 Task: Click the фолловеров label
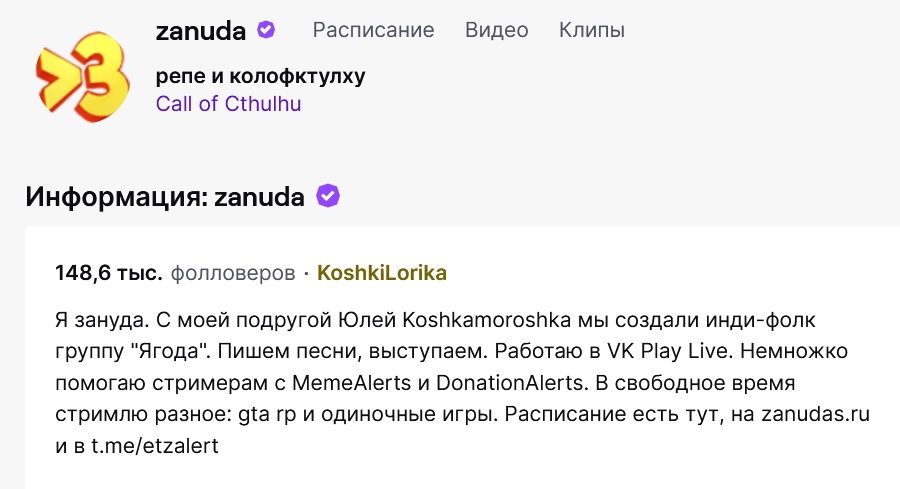[x=233, y=273]
